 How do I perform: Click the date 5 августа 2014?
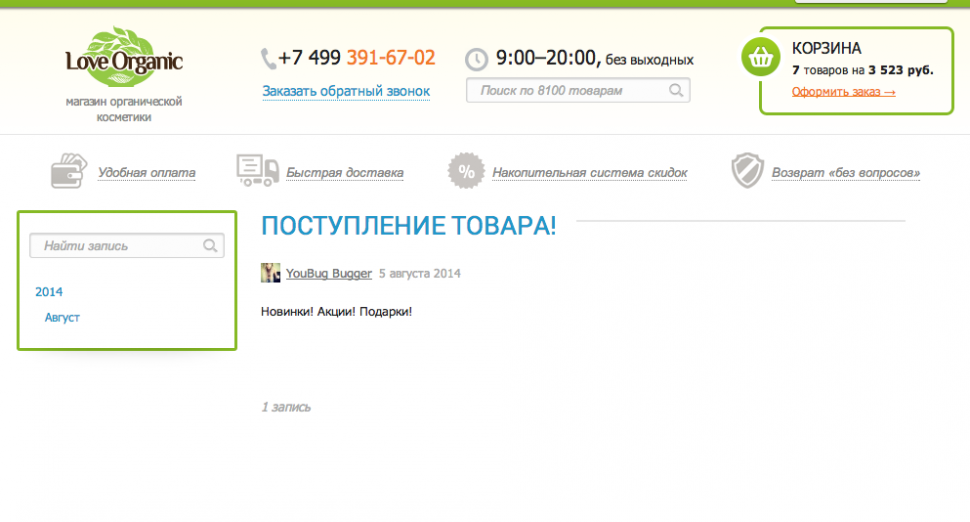pos(419,273)
